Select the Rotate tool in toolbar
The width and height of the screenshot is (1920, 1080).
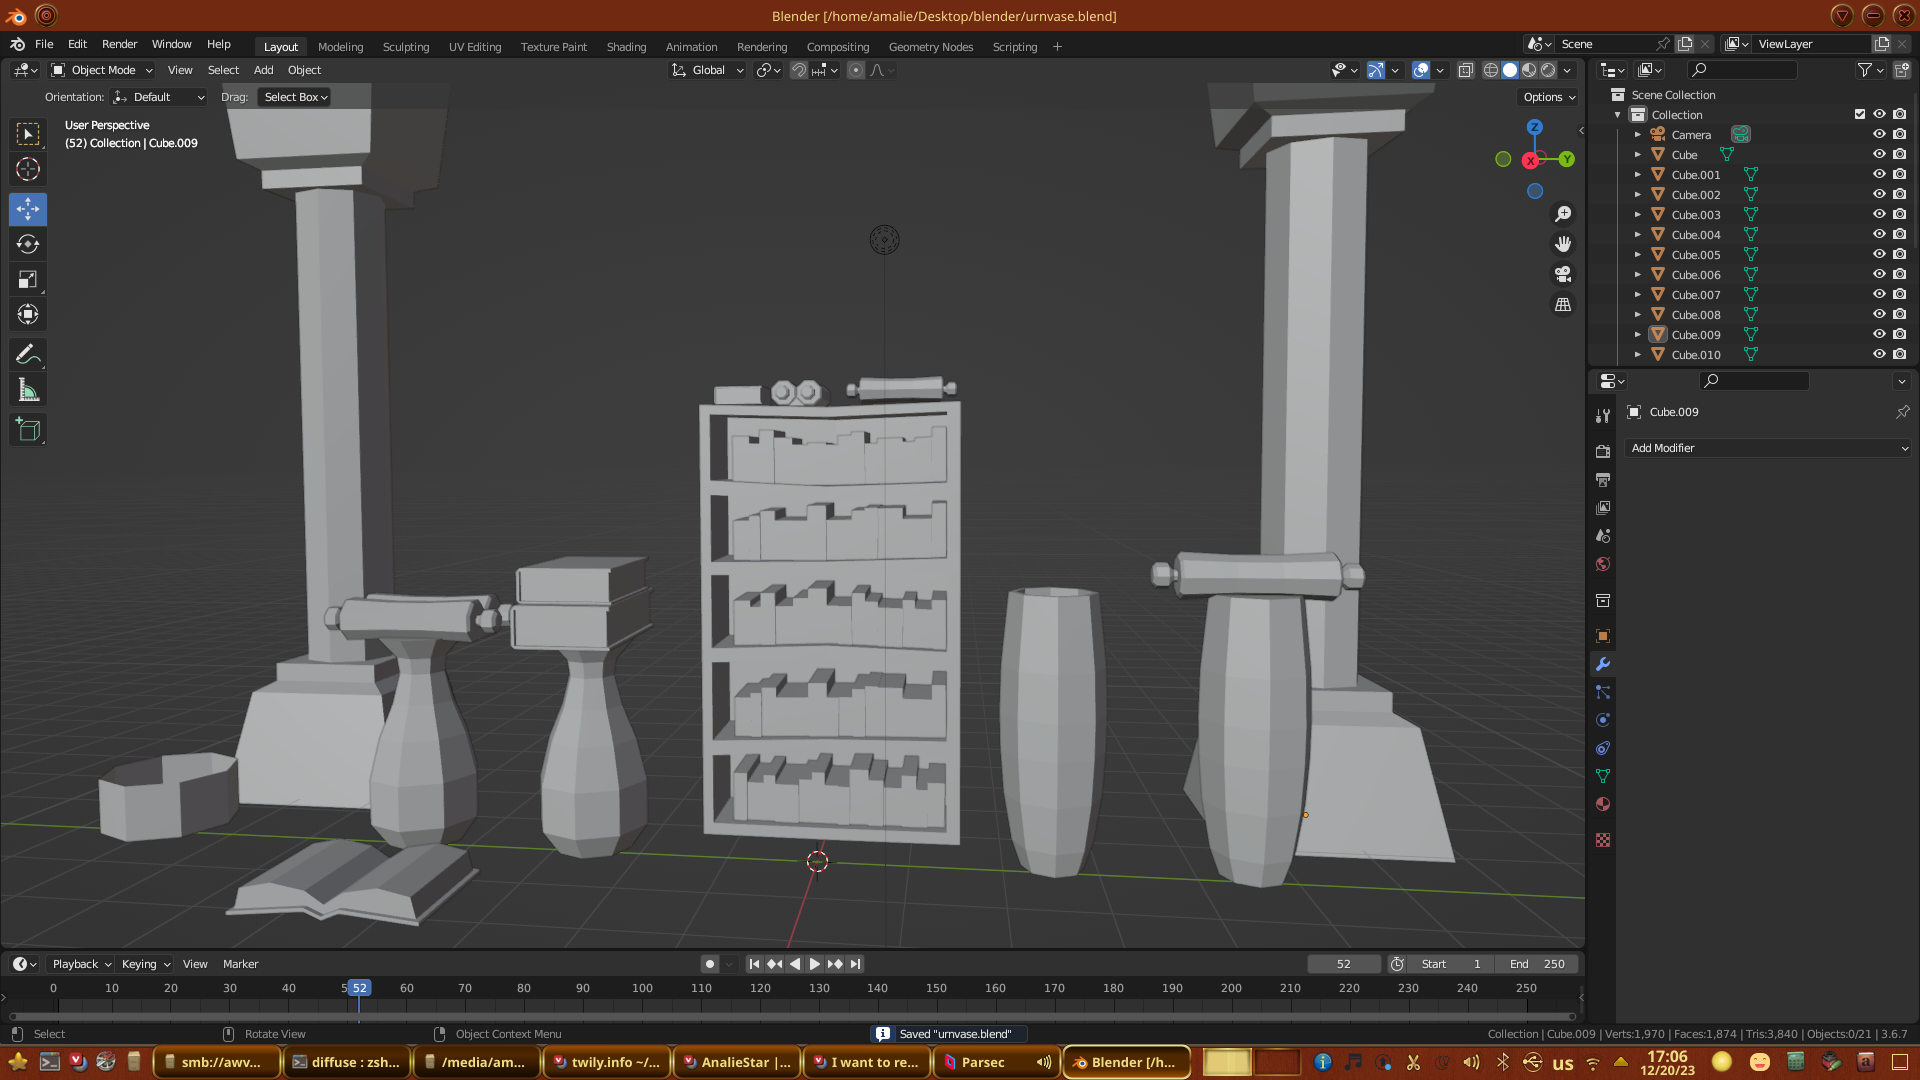coord(28,245)
